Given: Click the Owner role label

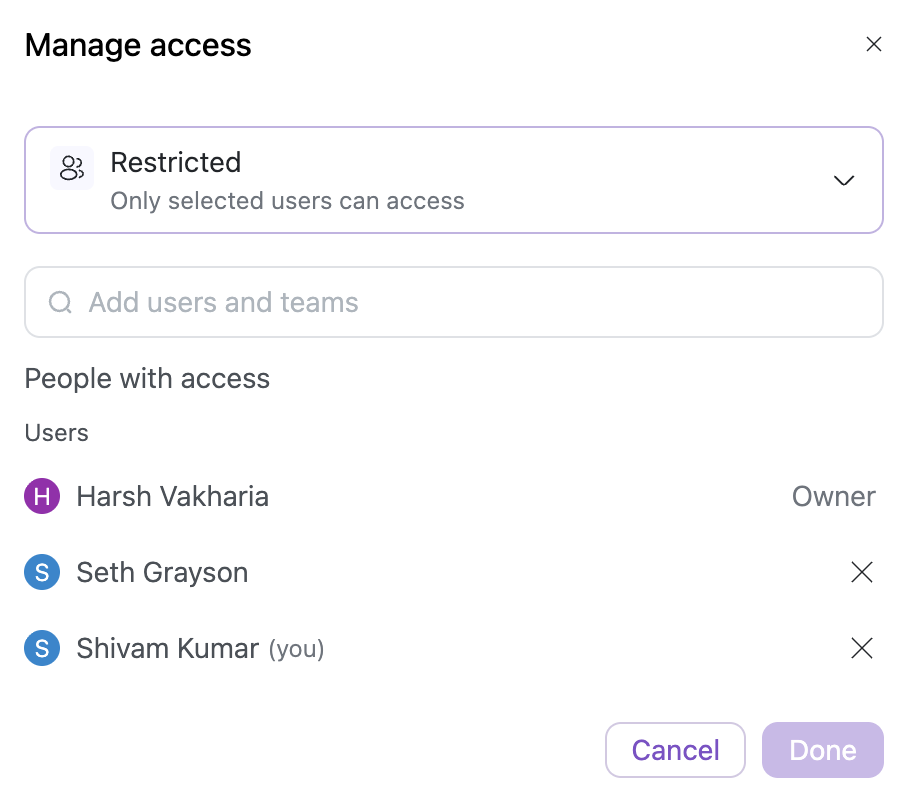Looking at the screenshot, I should tap(833, 497).
